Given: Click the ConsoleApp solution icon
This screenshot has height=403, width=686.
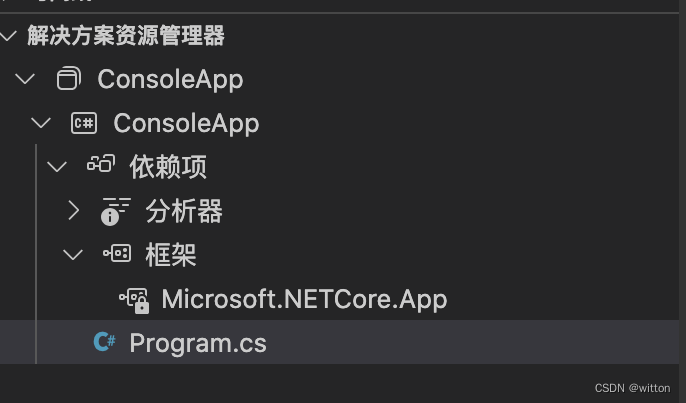Looking at the screenshot, I should click(x=68, y=79).
